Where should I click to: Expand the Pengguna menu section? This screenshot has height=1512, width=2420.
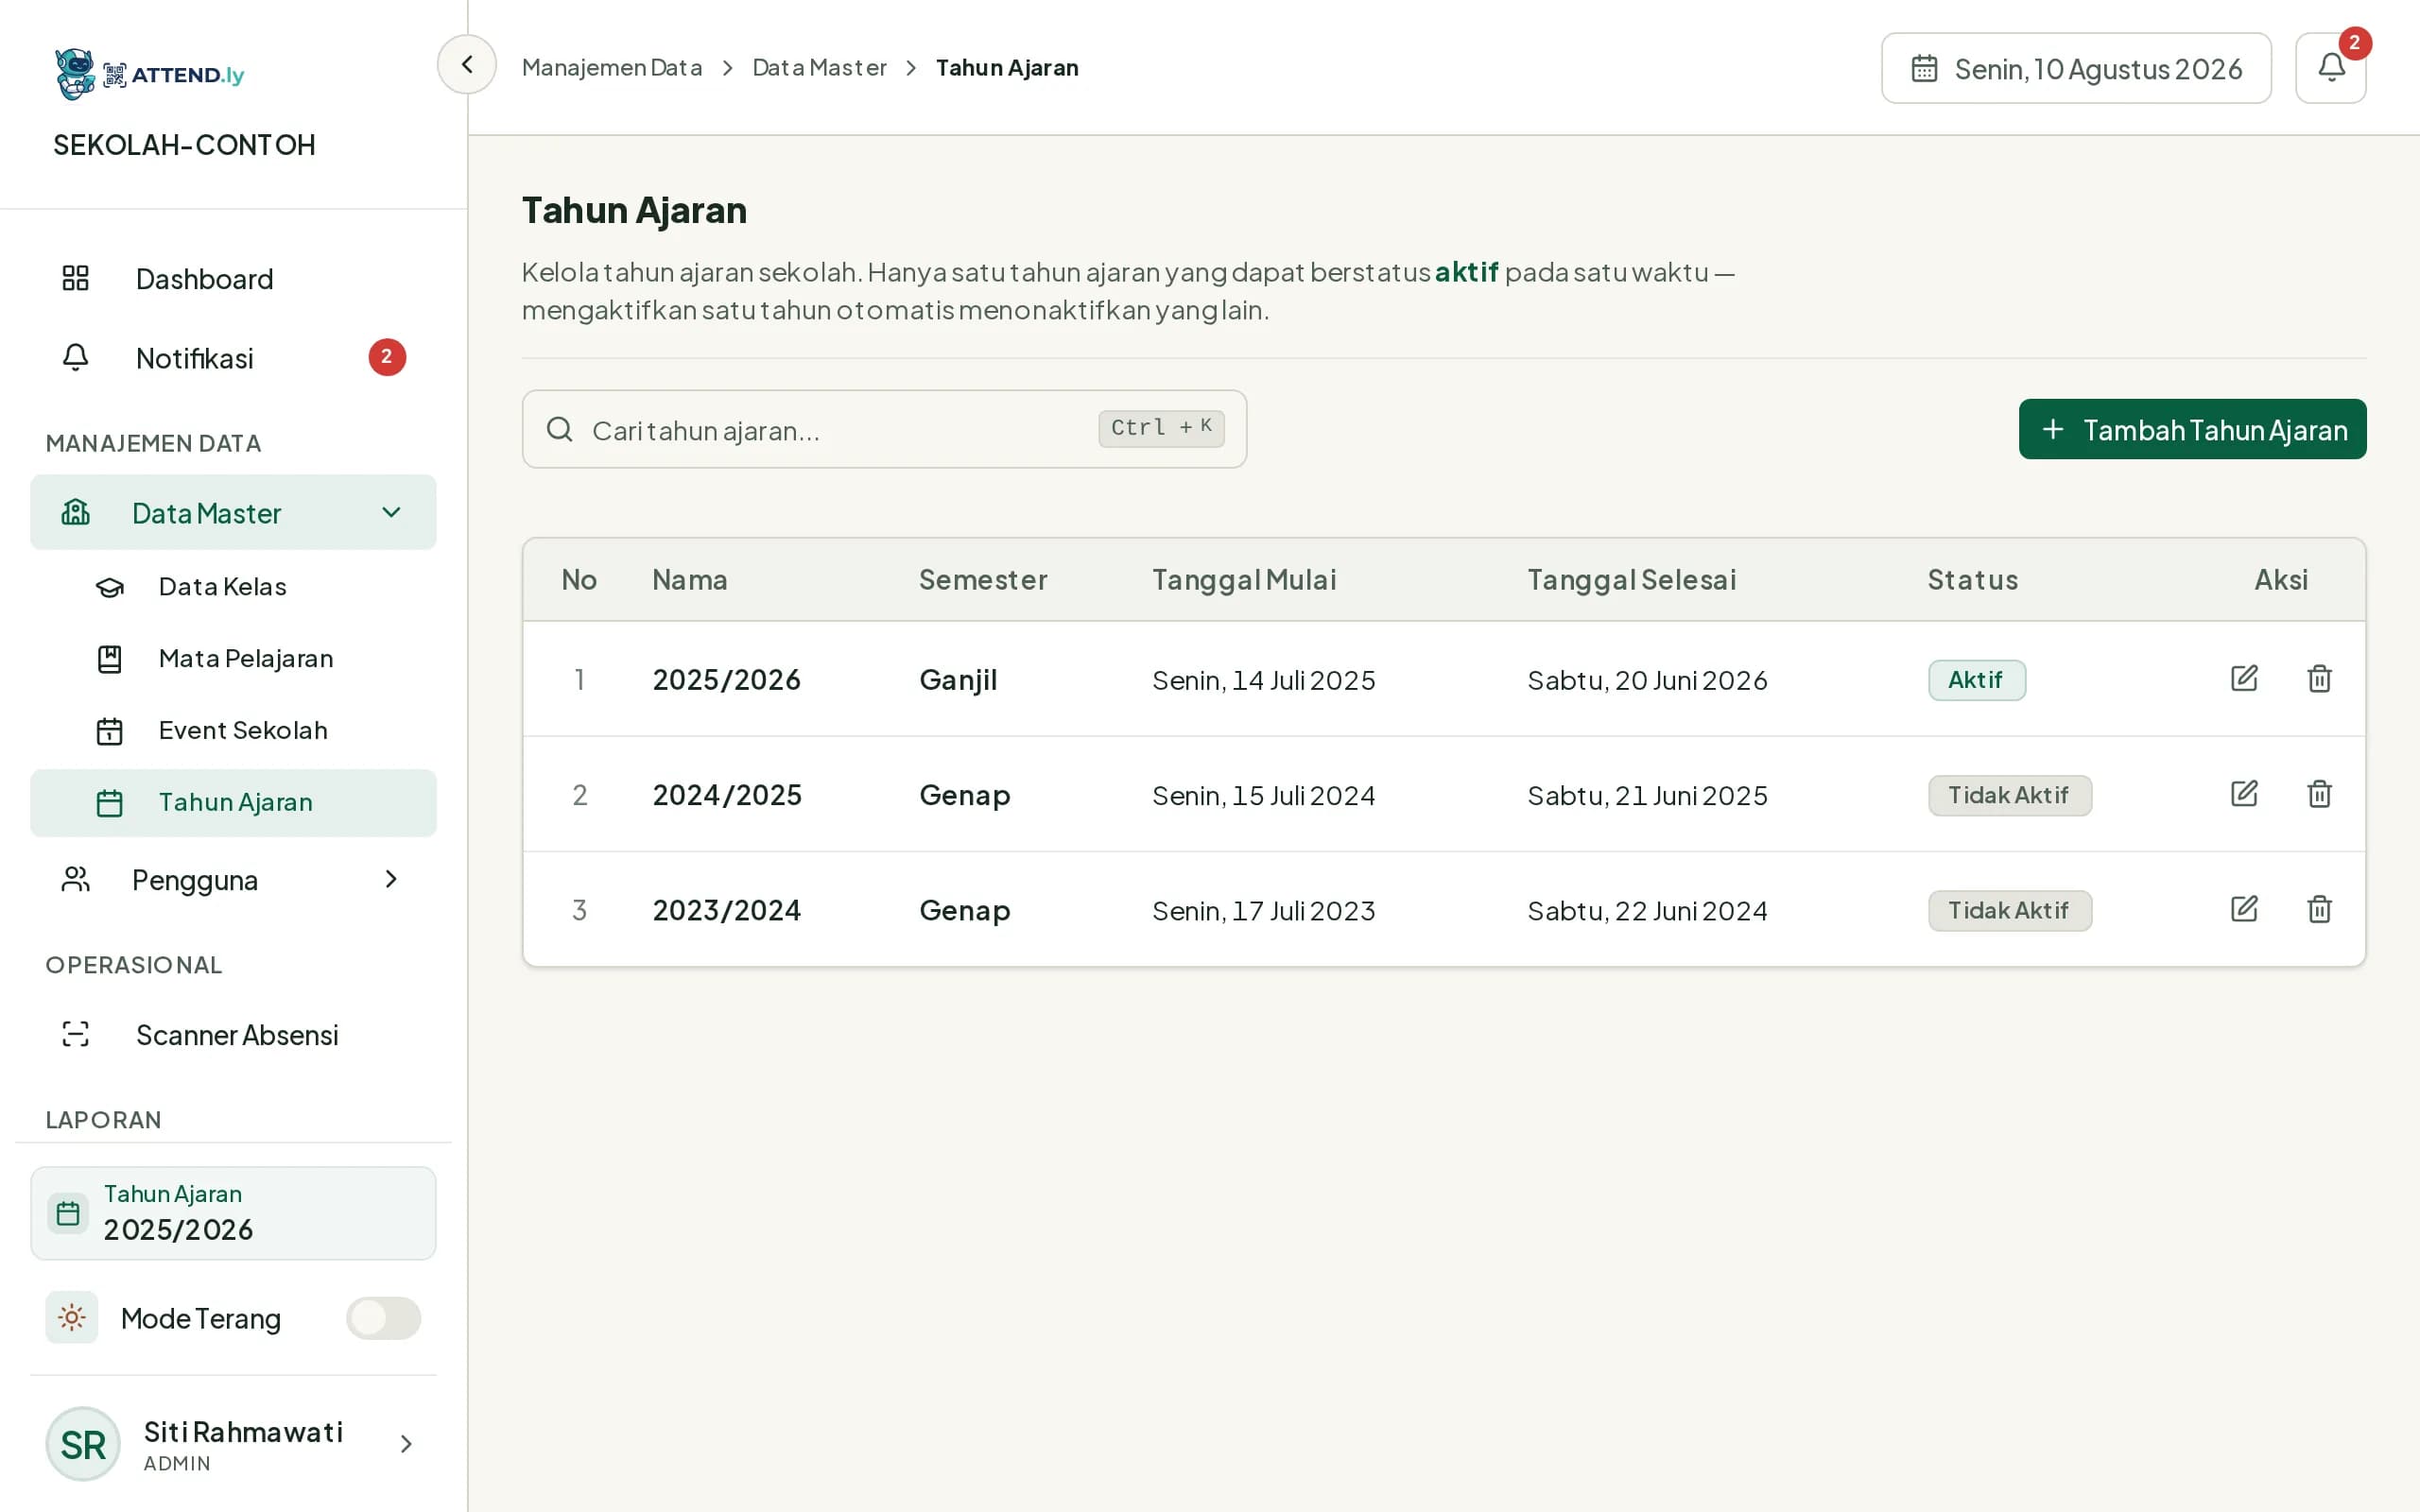pyautogui.click(x=233, y=879)
